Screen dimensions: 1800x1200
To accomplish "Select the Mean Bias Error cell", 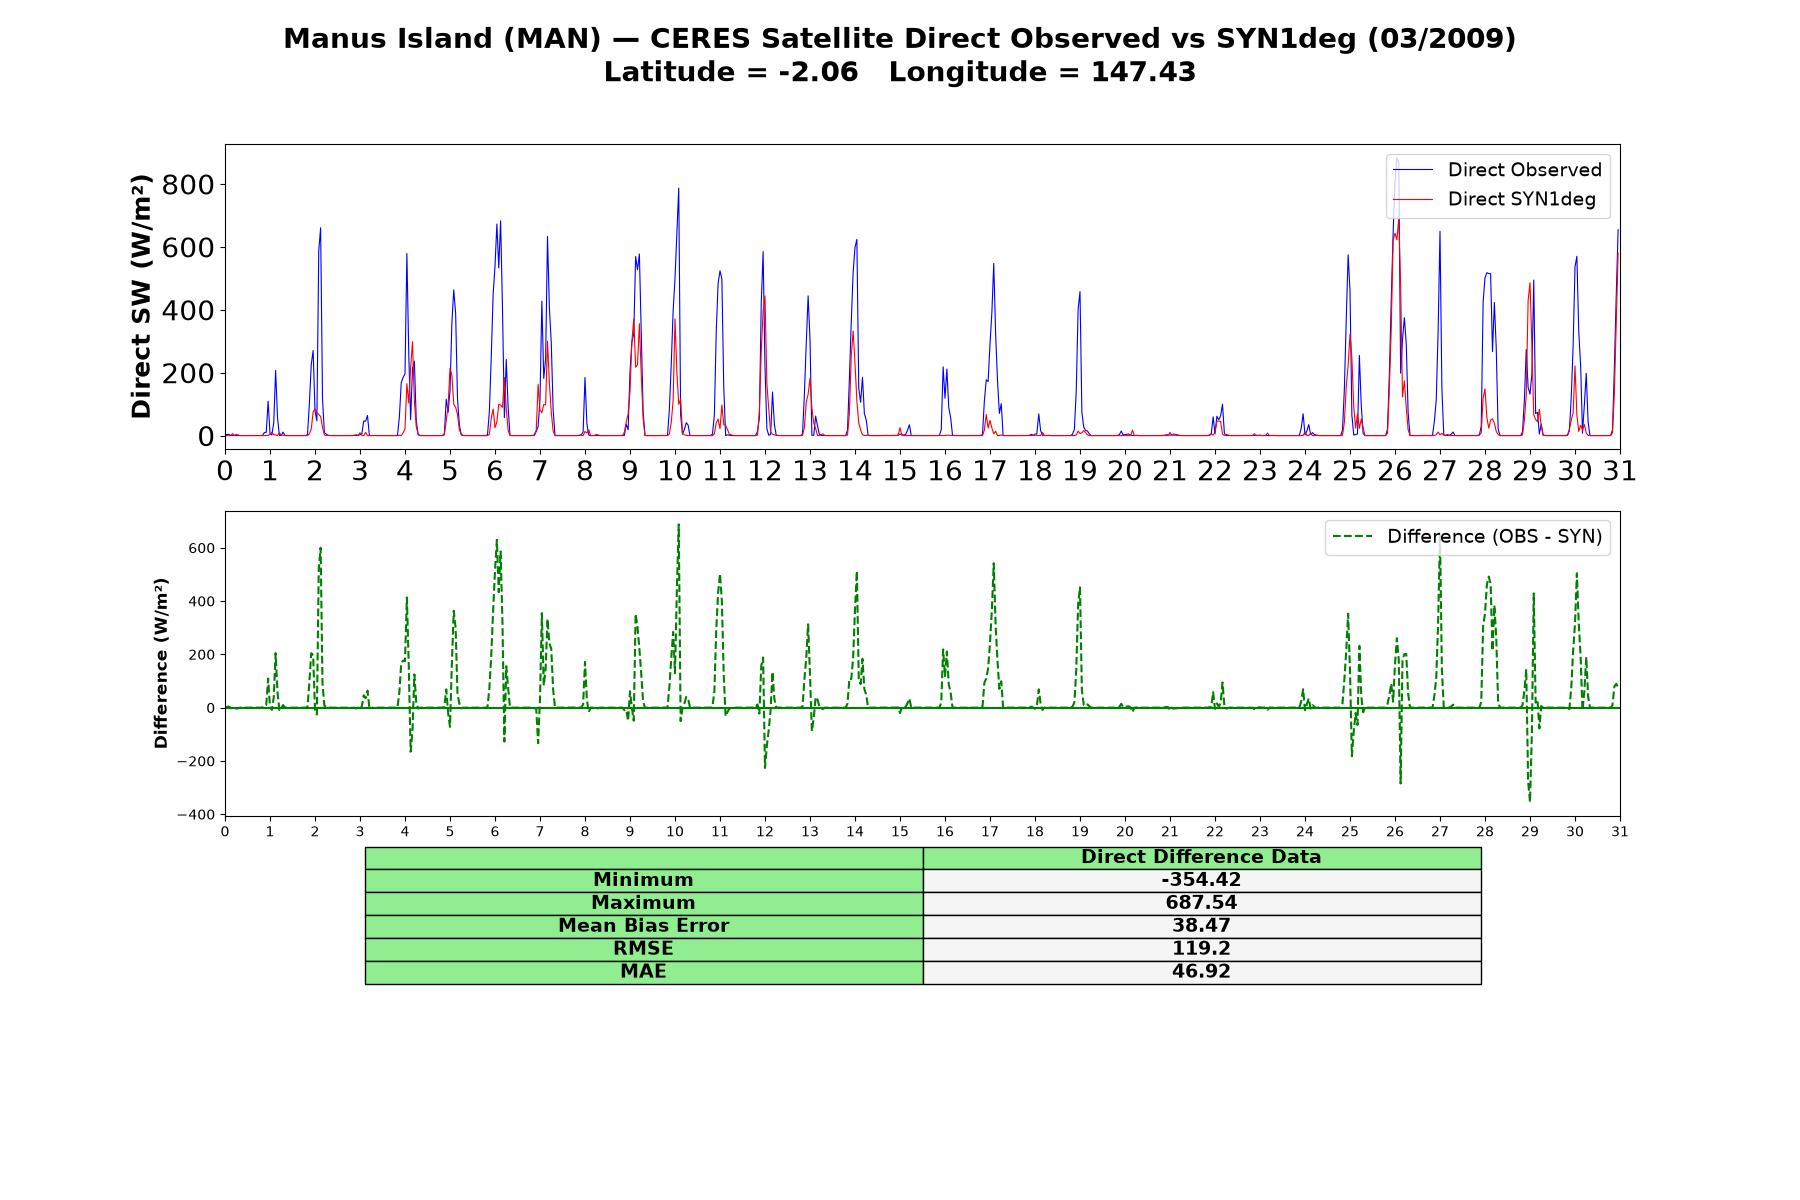I will (x=644, y=926).
